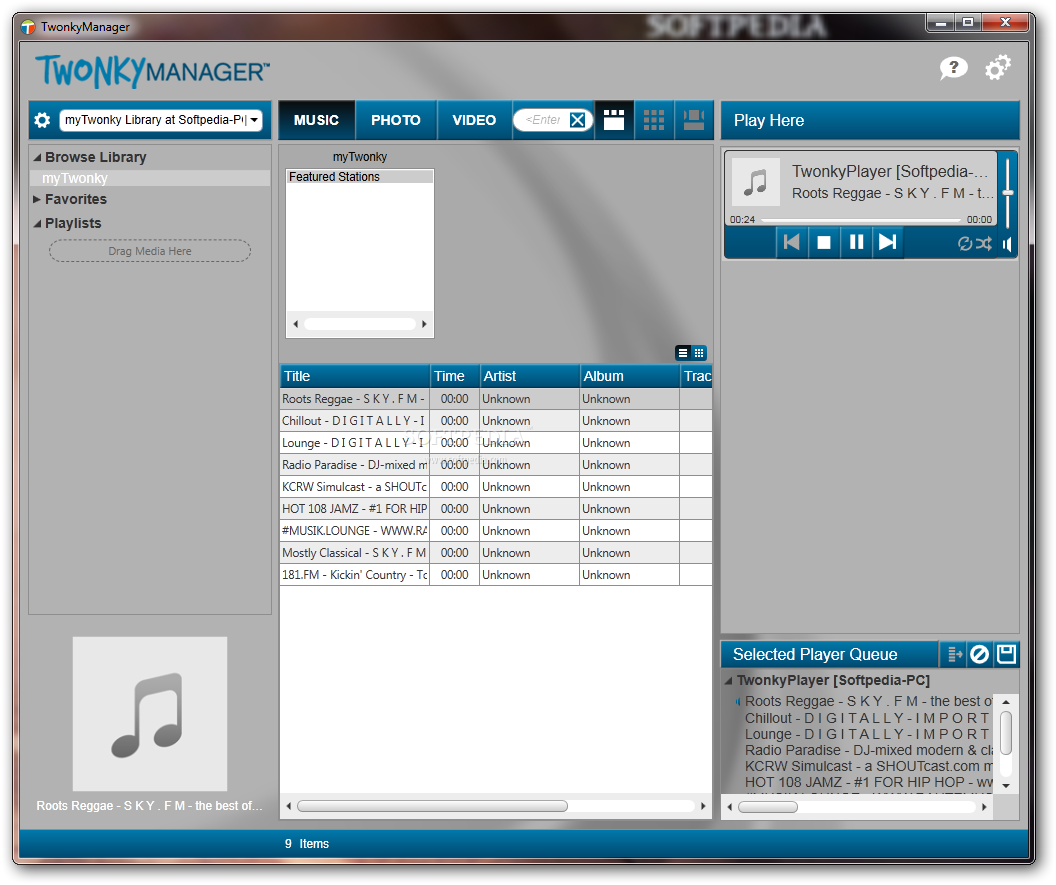Pause the current playback

(856, 242)
